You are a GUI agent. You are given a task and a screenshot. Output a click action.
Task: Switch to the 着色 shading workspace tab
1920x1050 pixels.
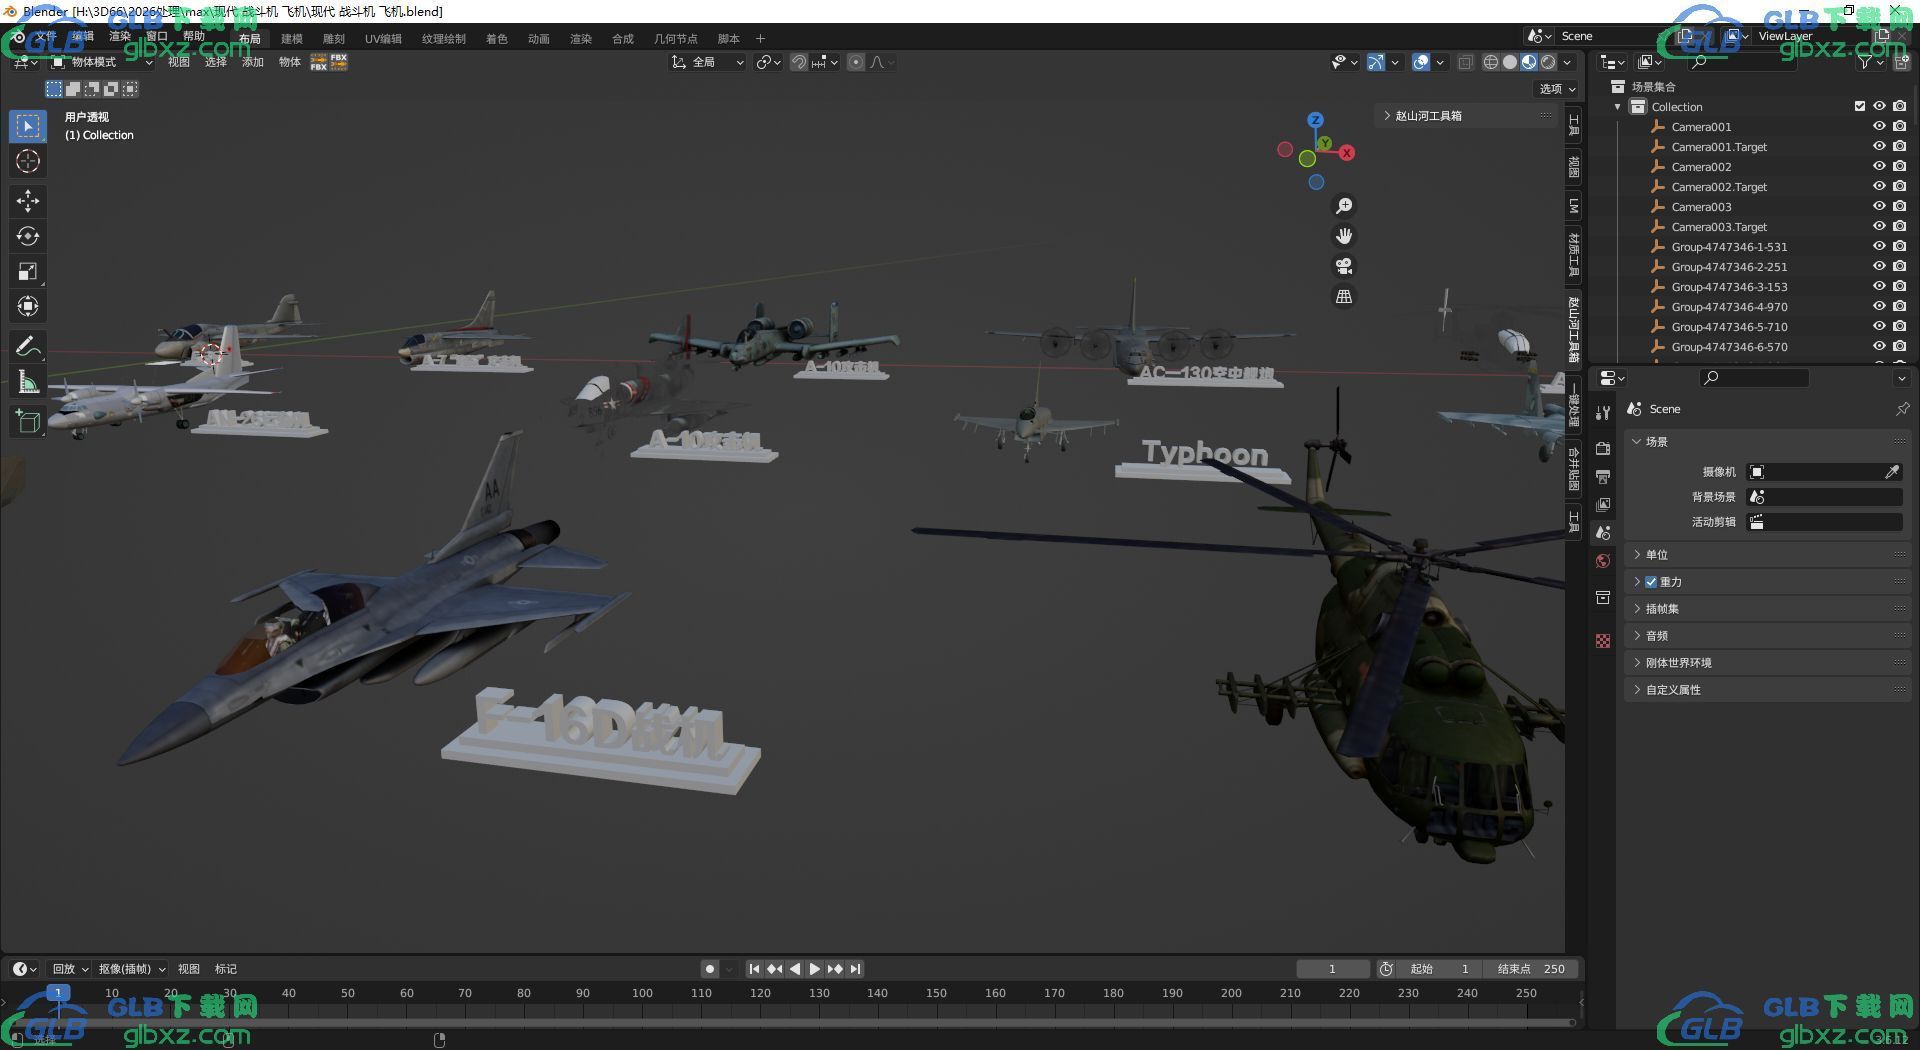pos(497,39)
